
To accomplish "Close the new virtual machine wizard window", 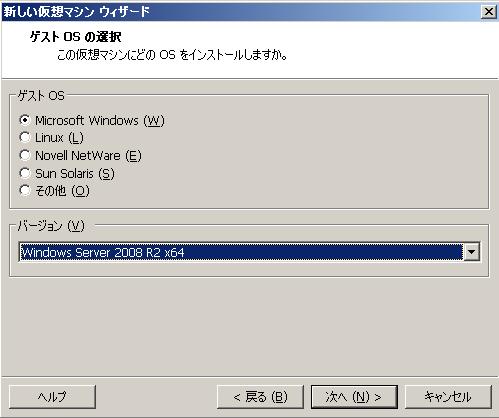I will point(489,12).
